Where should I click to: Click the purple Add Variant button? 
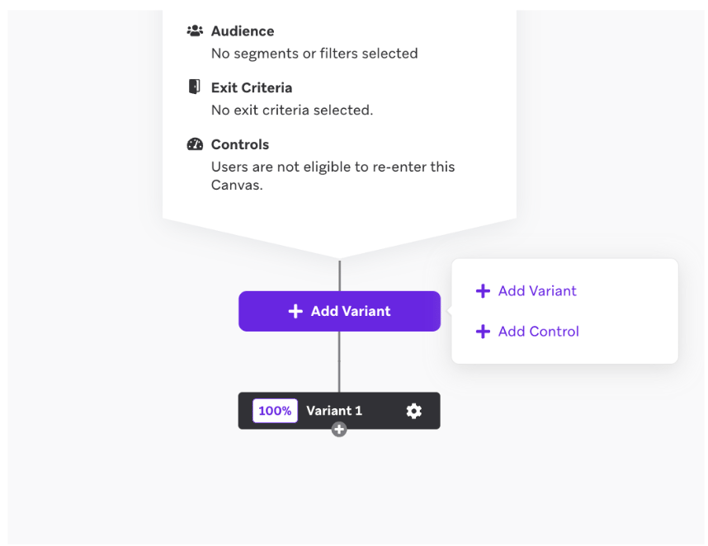340,311
